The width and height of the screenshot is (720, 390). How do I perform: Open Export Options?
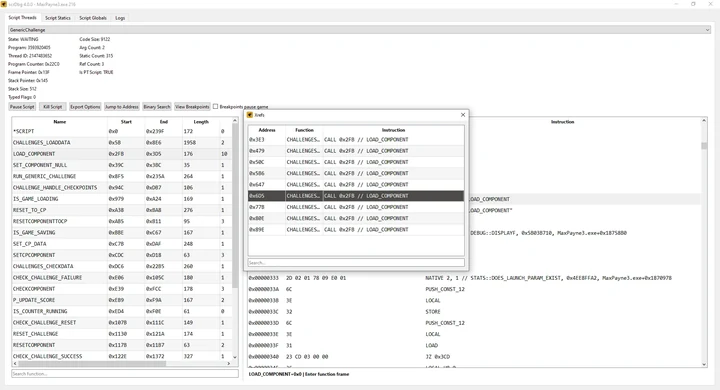85,107
